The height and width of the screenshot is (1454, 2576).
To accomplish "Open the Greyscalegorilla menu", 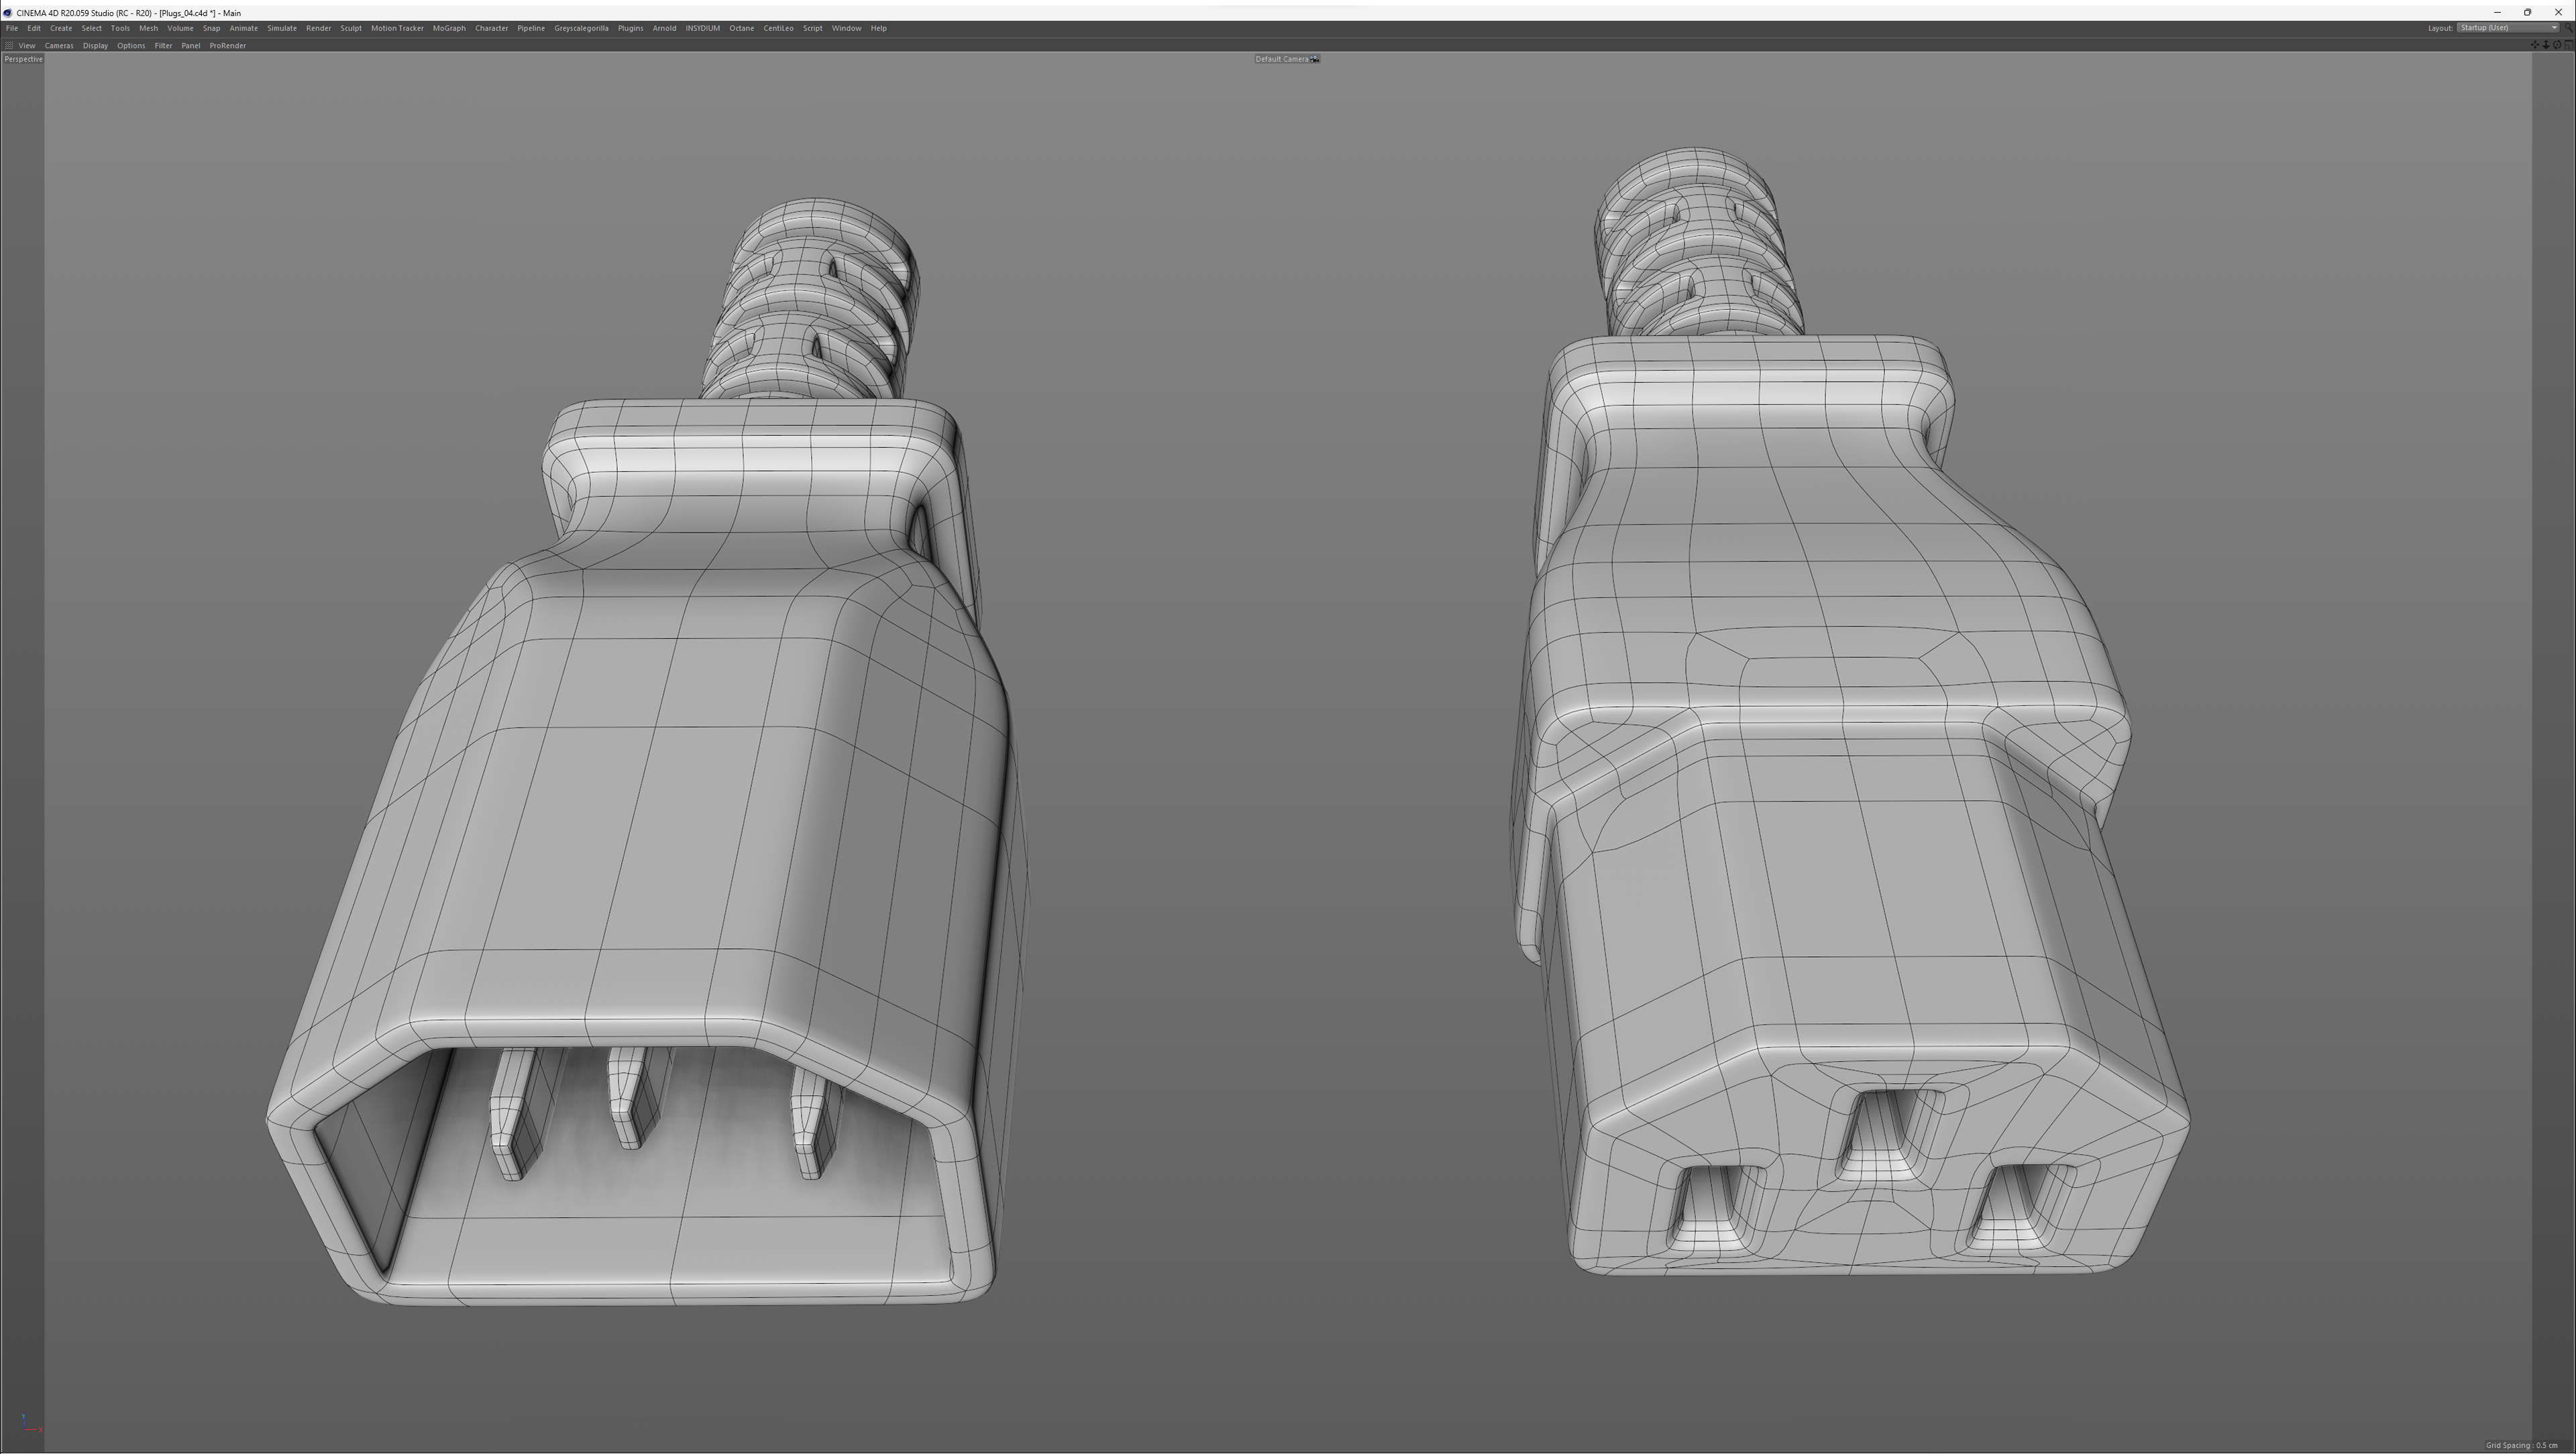I will tap(581, 28).
